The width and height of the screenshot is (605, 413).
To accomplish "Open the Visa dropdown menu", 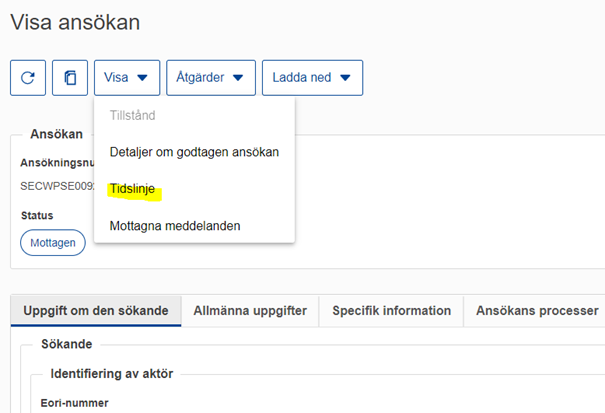I will click(127, 78).
